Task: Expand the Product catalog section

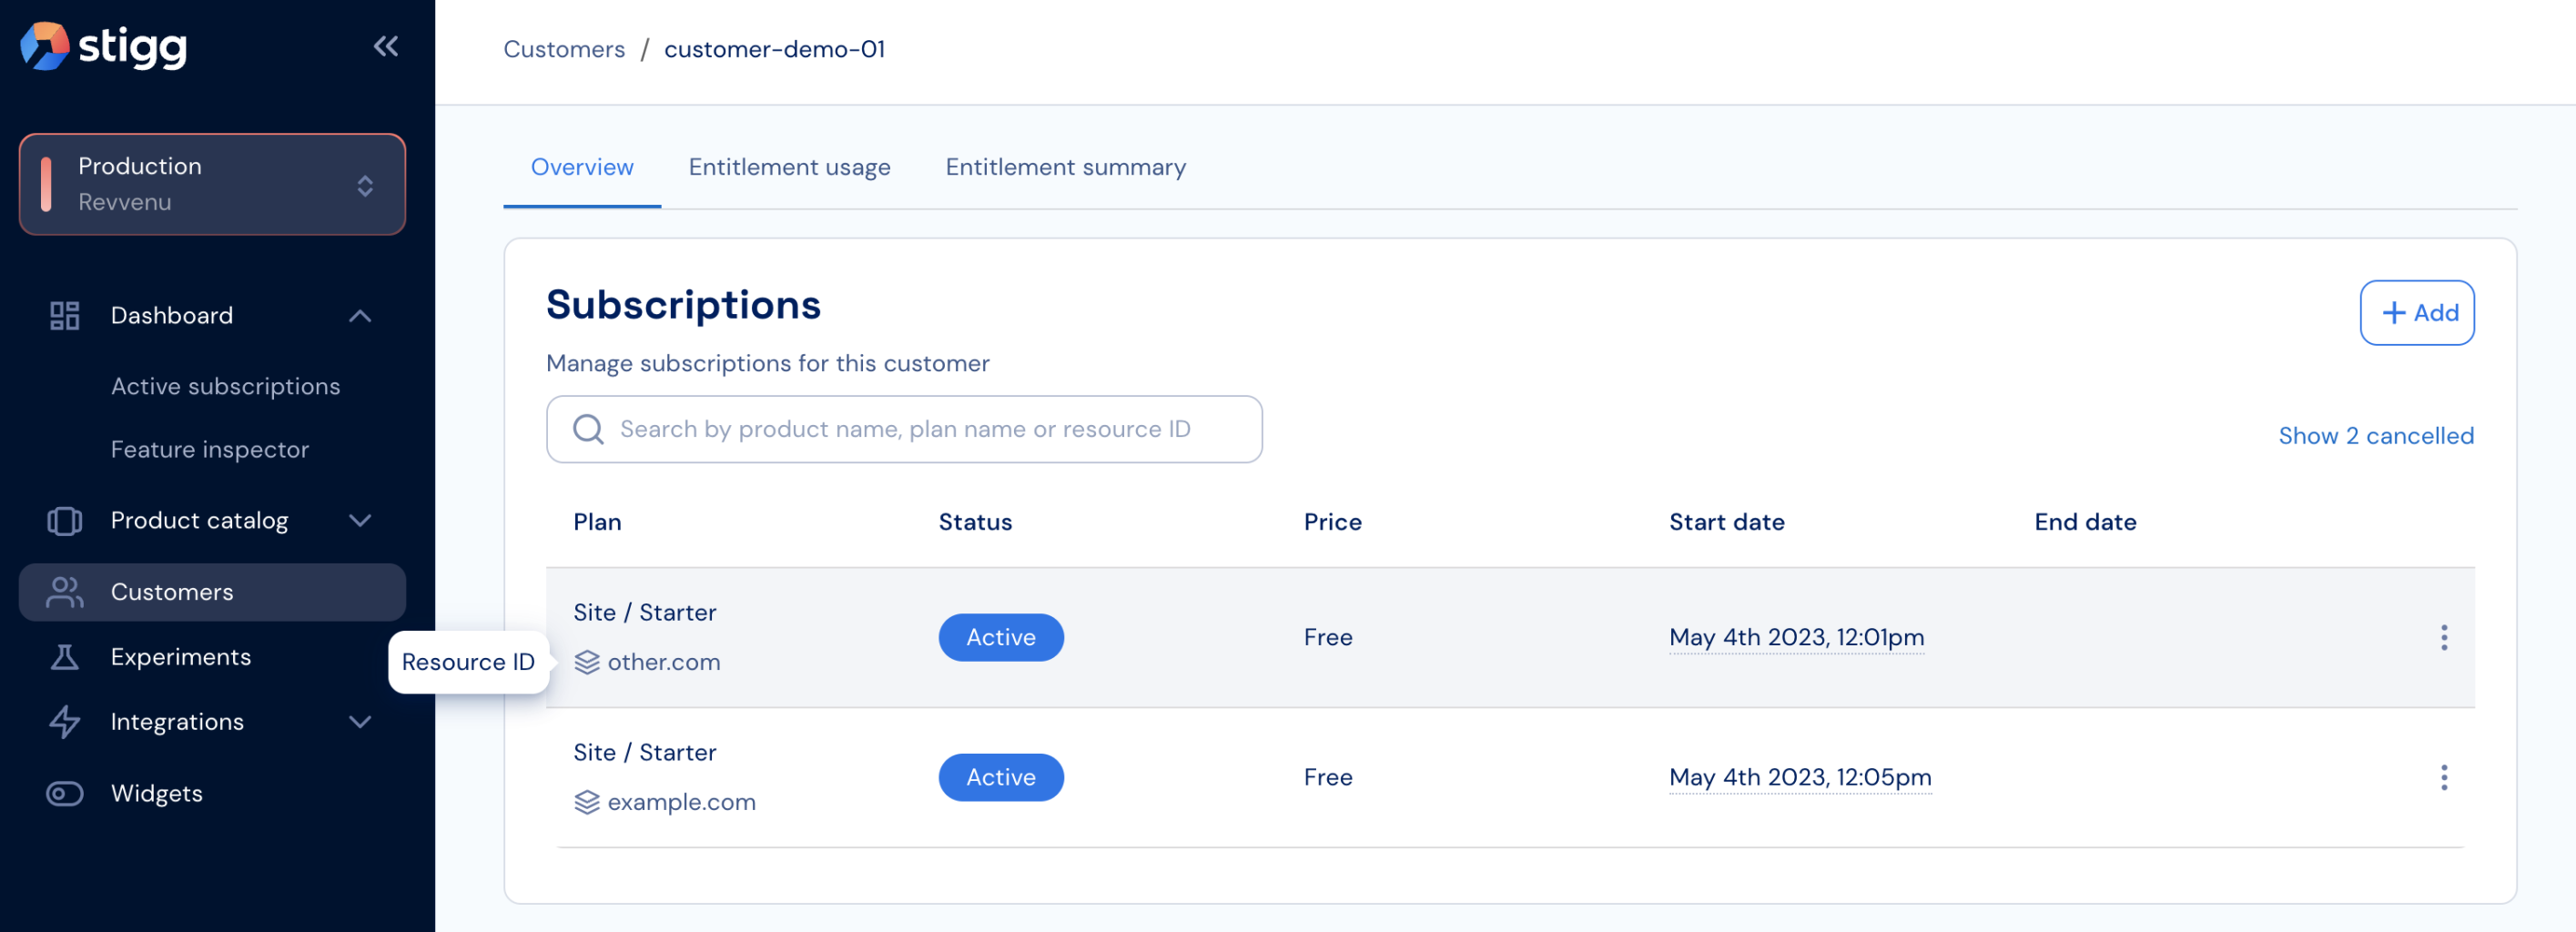Action: (360, 521)
